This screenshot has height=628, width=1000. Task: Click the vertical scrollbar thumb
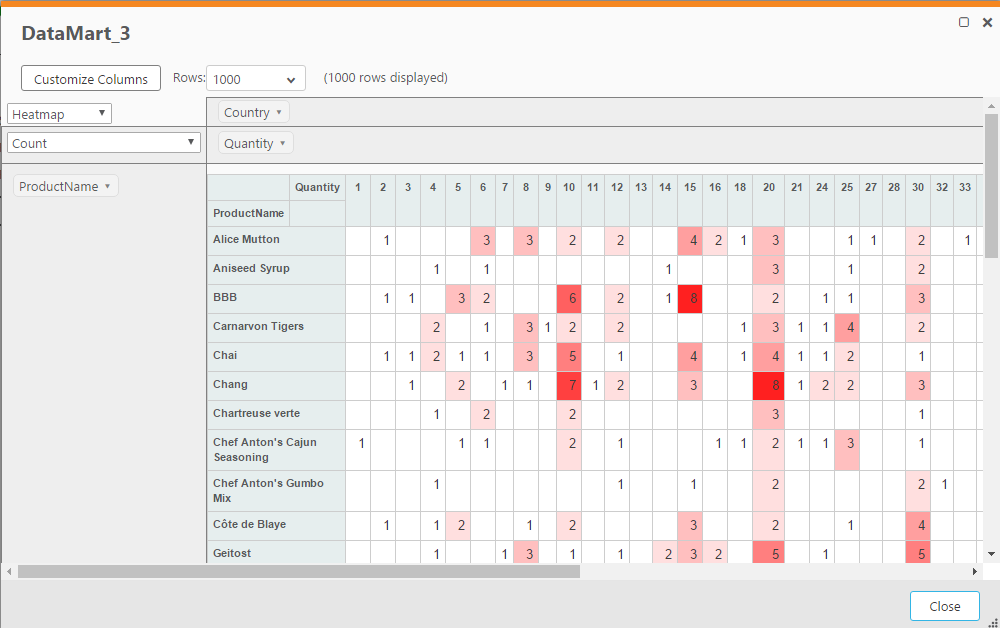(x=990, y=185)
